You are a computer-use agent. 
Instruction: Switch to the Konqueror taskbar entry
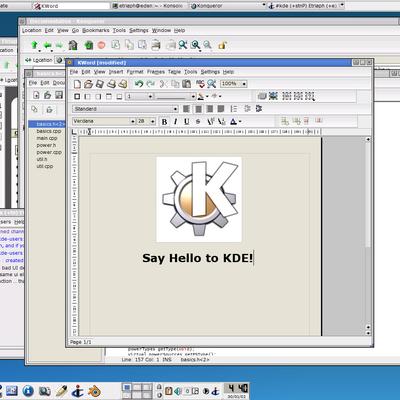[228, 6]
